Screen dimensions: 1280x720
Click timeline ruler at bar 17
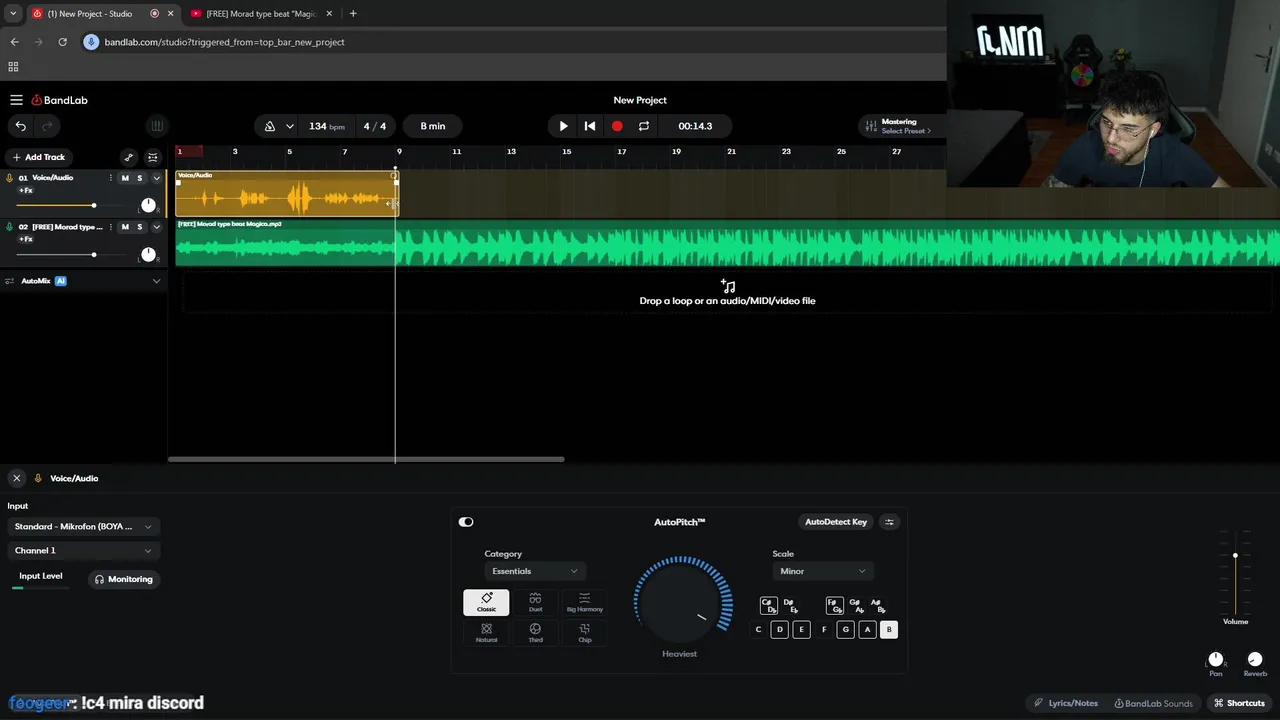(x=621, y=152)
